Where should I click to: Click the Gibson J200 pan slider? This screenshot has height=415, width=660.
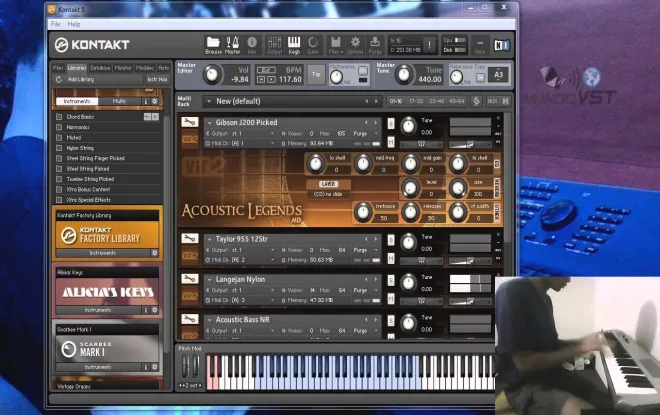pos(420,144)
